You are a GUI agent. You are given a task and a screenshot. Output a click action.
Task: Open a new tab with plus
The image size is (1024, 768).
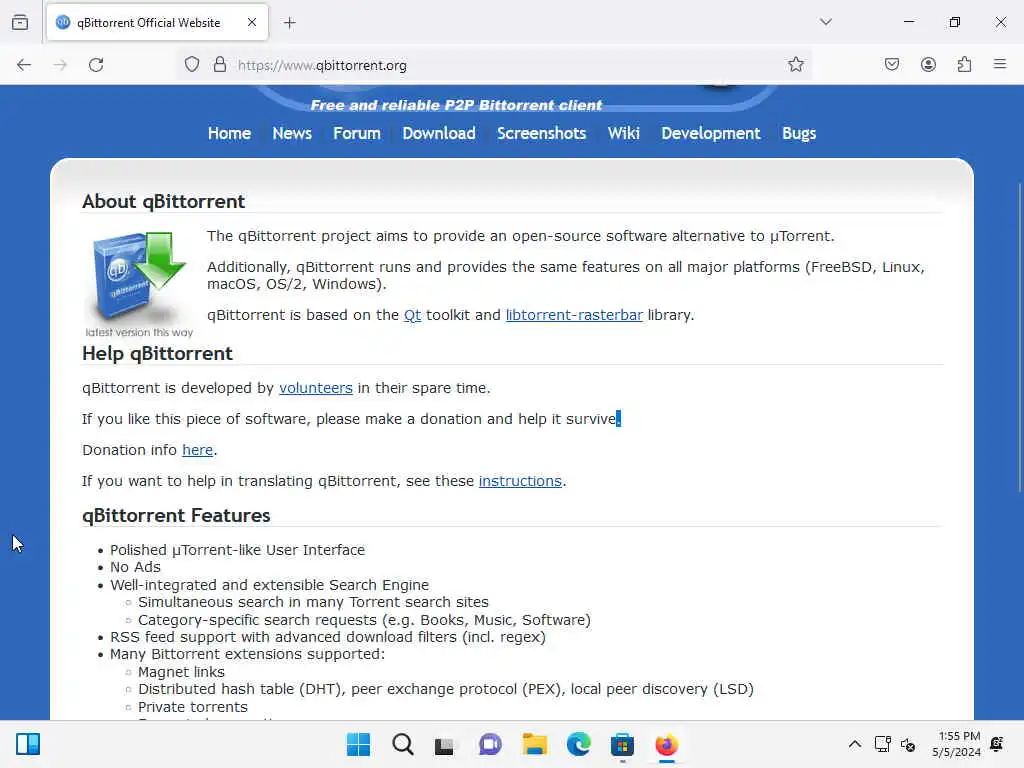290,23
